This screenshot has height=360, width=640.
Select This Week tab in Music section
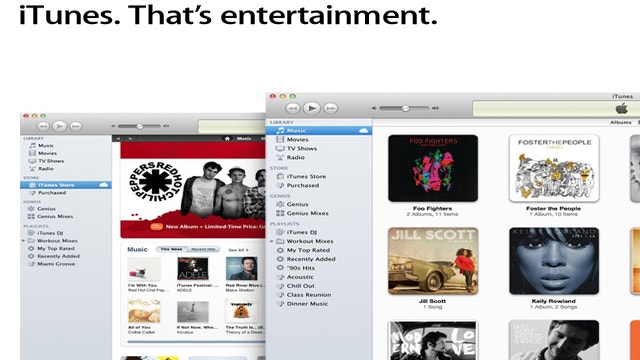pyautogui.click(x=171, y=249)
